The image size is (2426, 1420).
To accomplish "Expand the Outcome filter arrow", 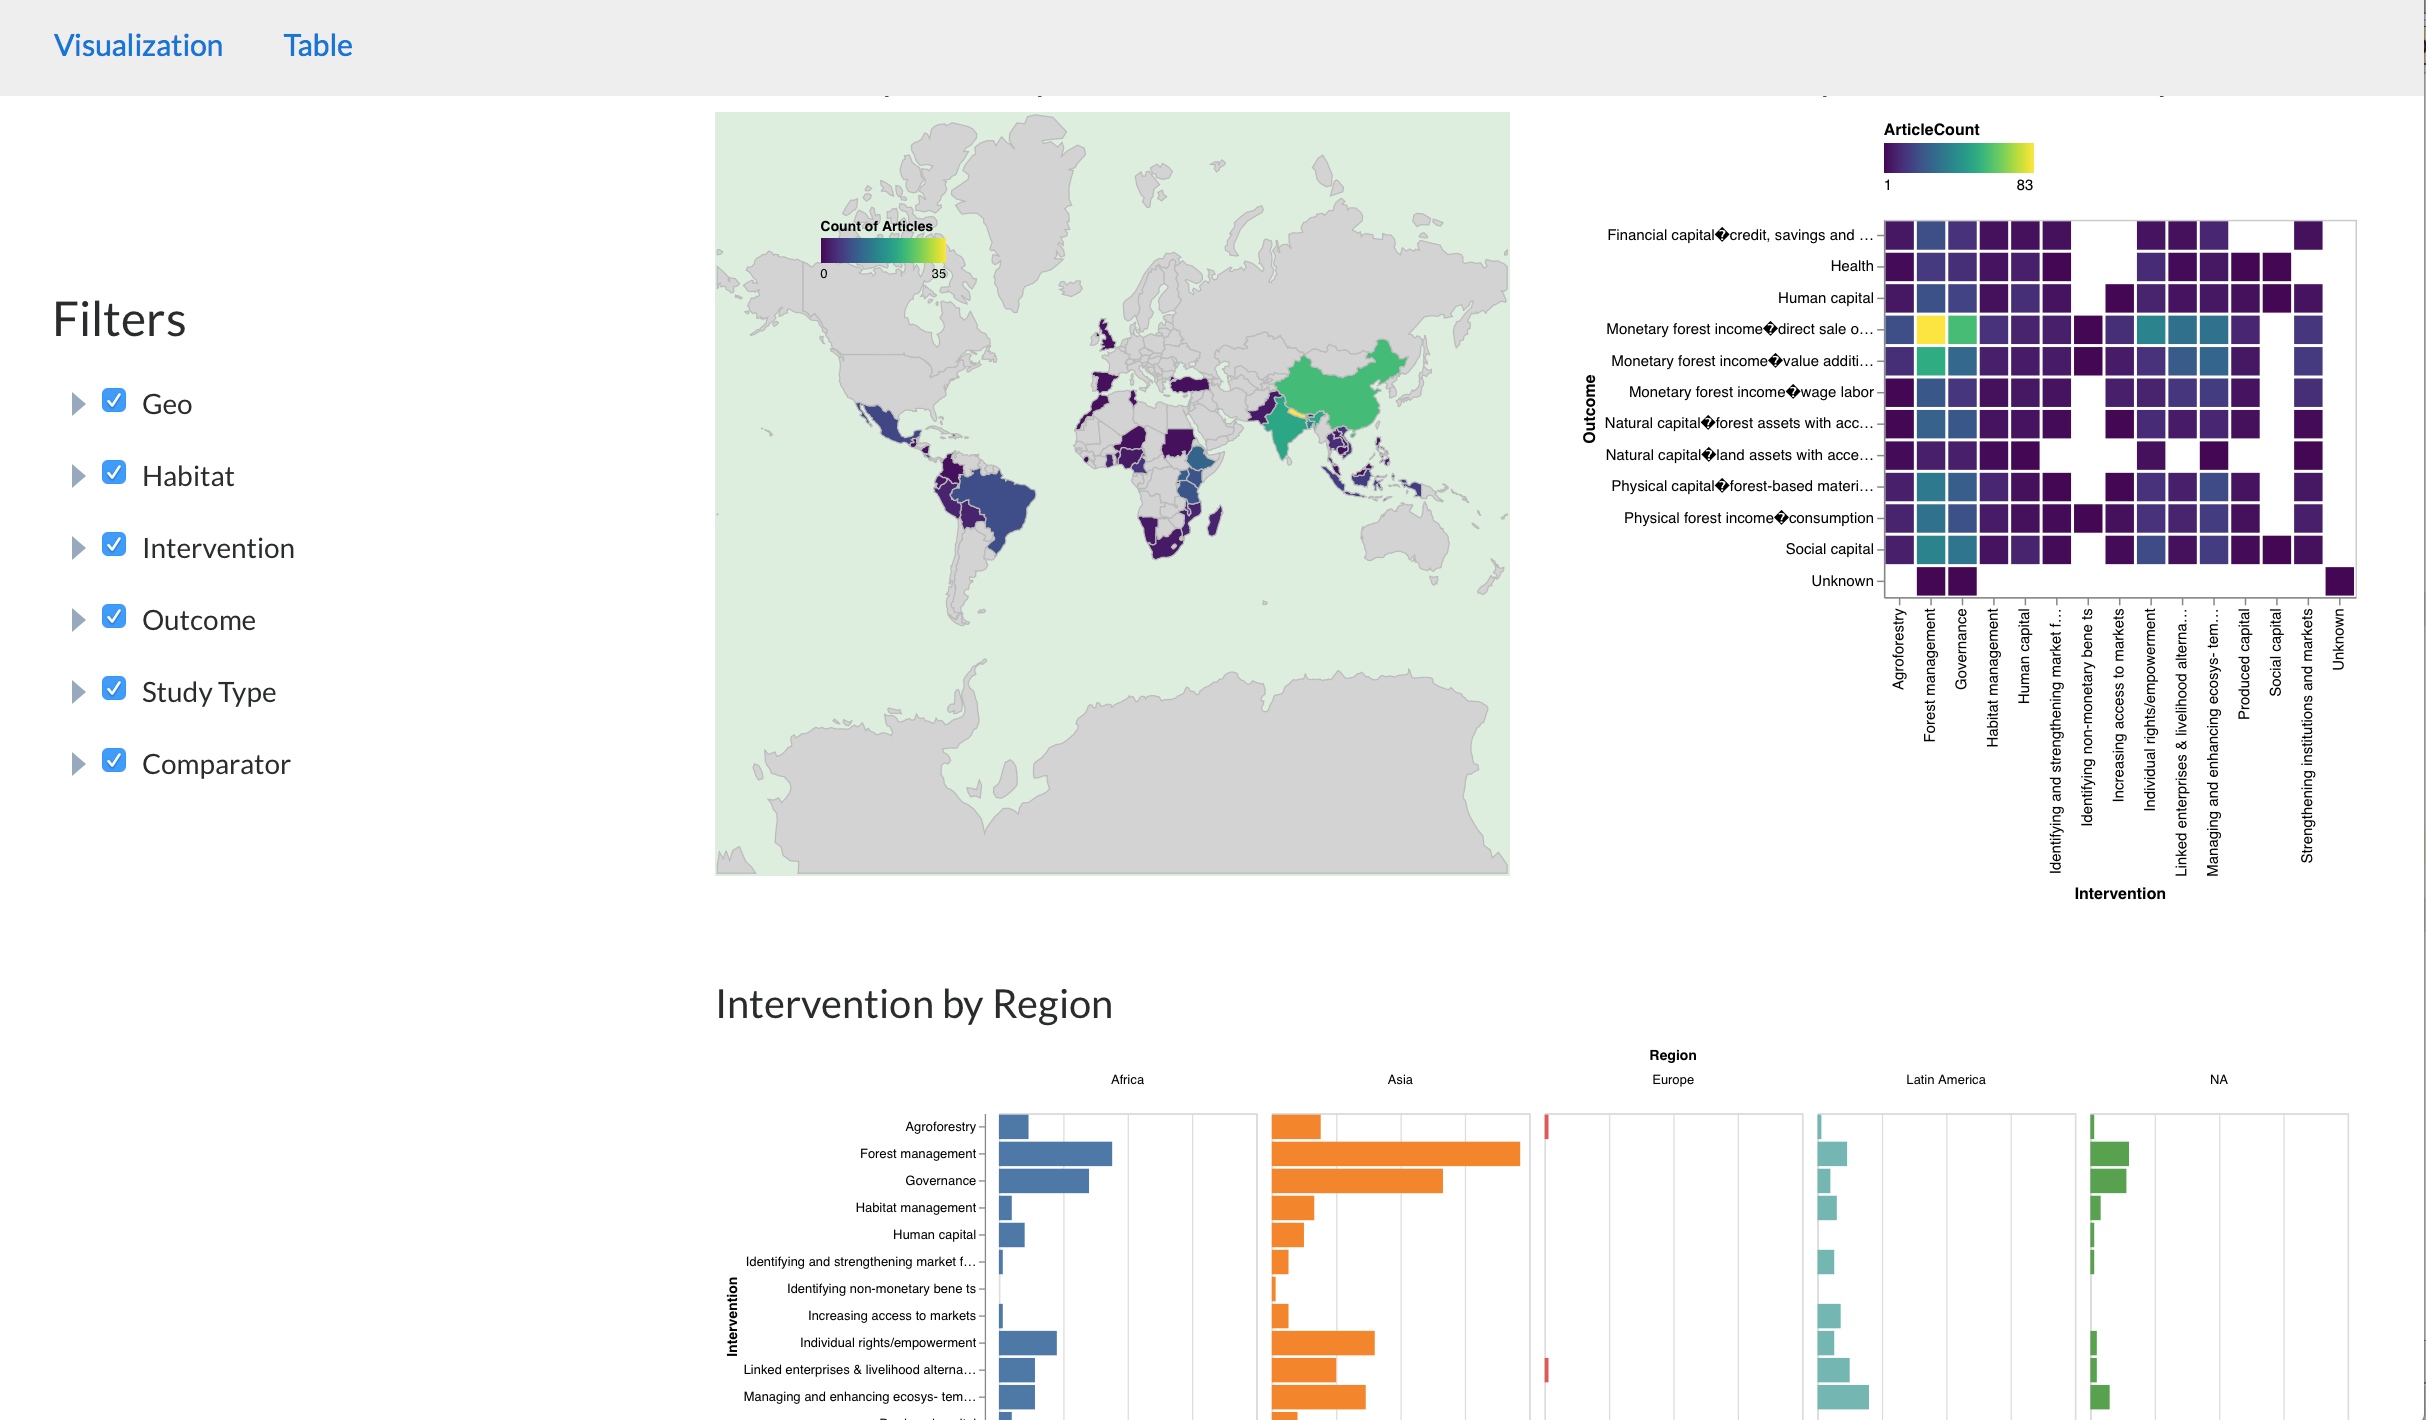I will click(78, 620).
